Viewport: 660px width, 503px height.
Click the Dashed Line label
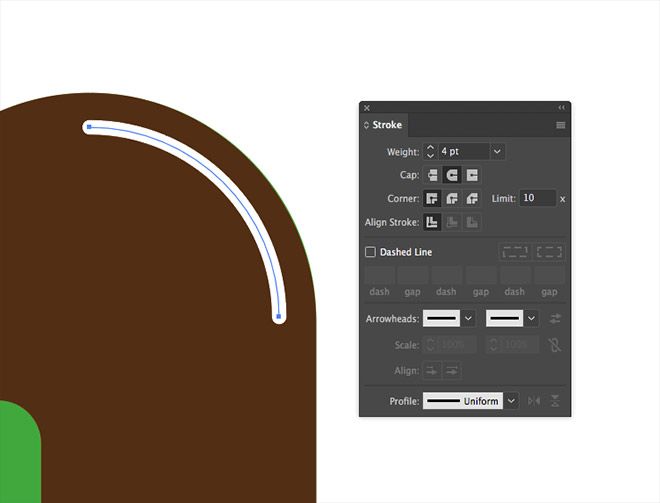click(406, 252)
